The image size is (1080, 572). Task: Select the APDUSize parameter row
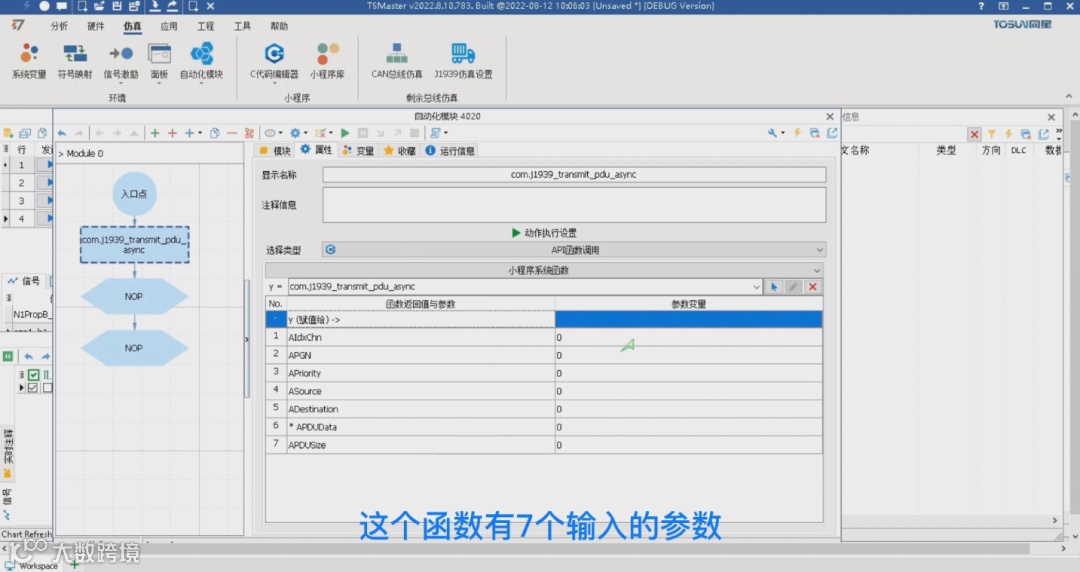click(x=544, y=445)
